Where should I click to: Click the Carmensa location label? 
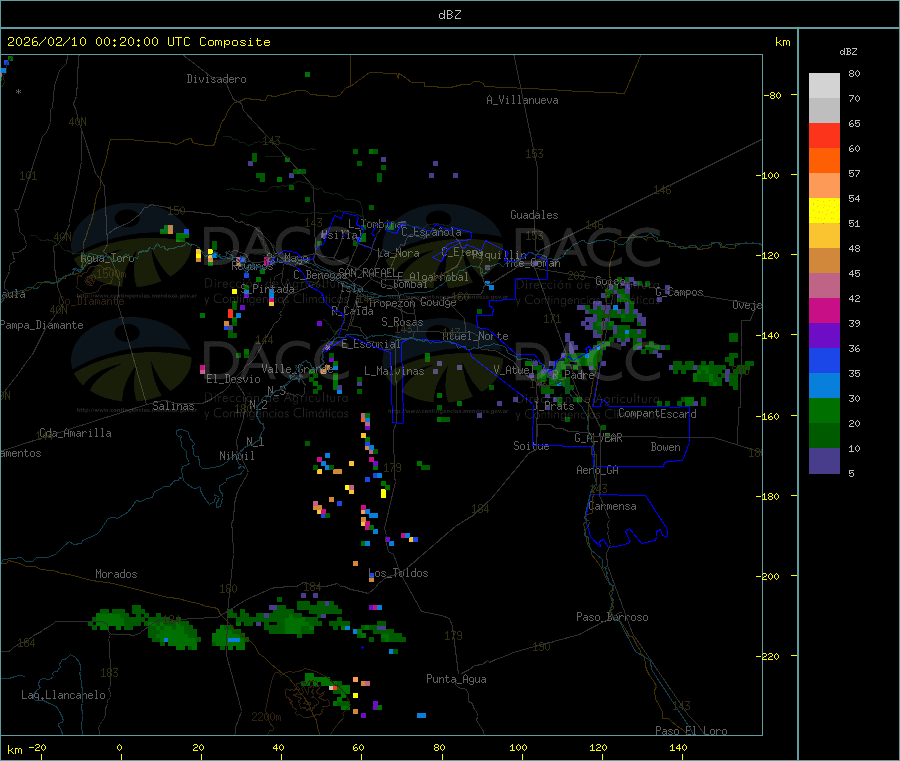(x=612, y=506)
